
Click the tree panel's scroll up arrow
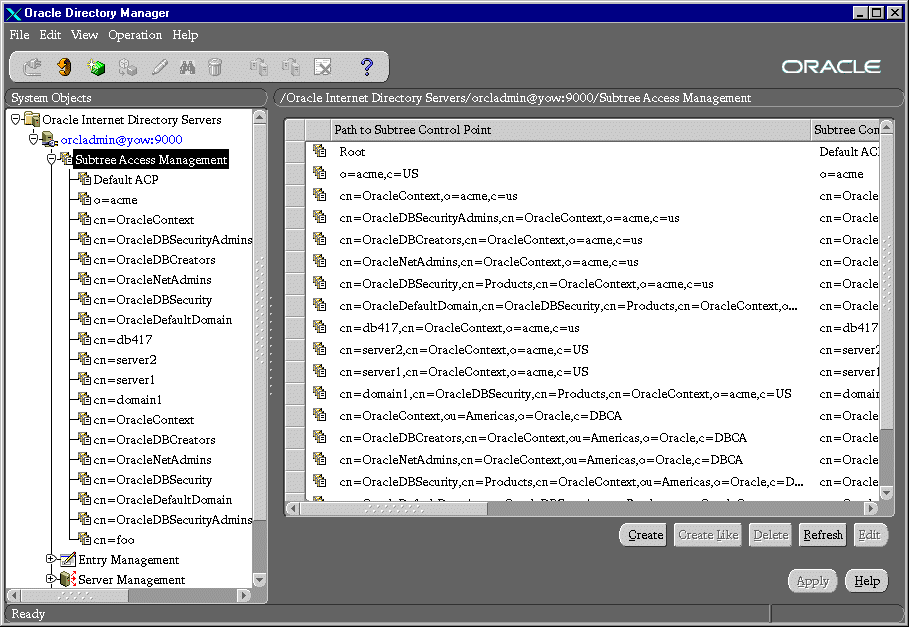(259, 117)
